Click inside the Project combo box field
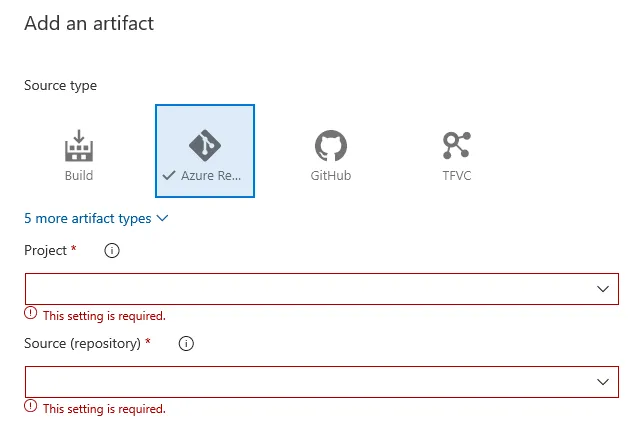This screenshot has width=641, height=435. click(x=300, y=289)
